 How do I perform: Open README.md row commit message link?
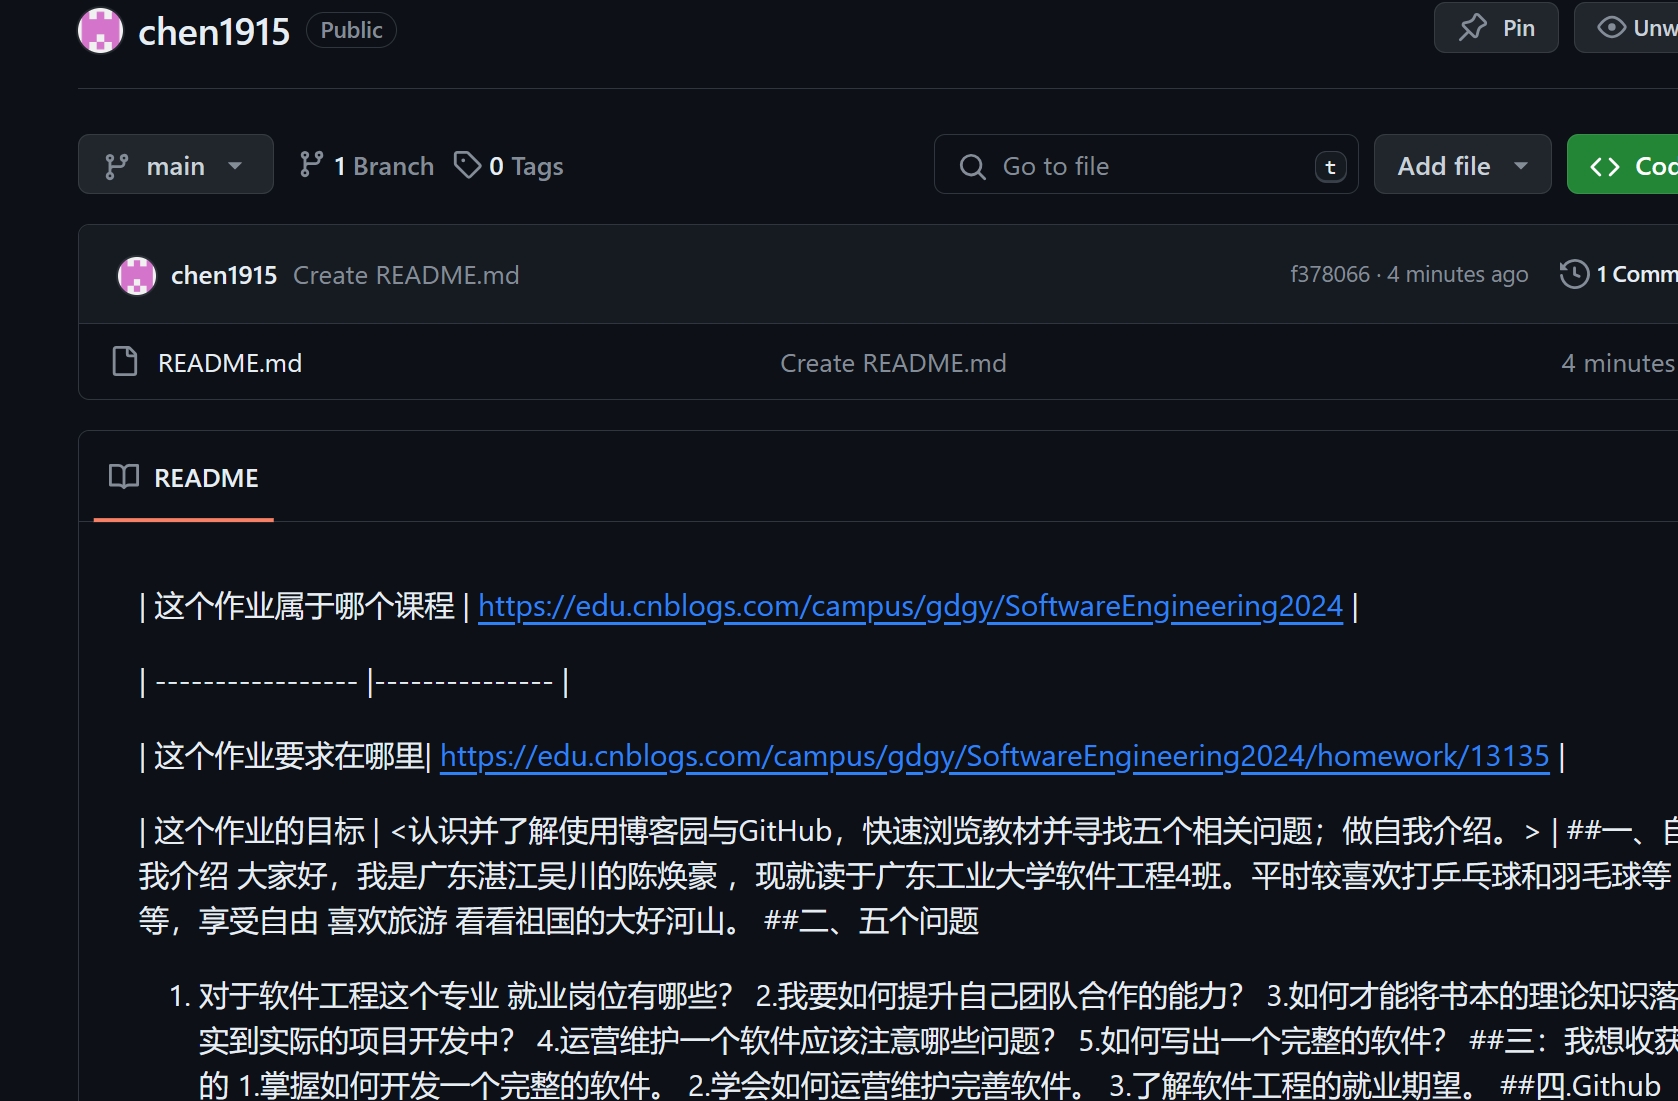point(893,362)
